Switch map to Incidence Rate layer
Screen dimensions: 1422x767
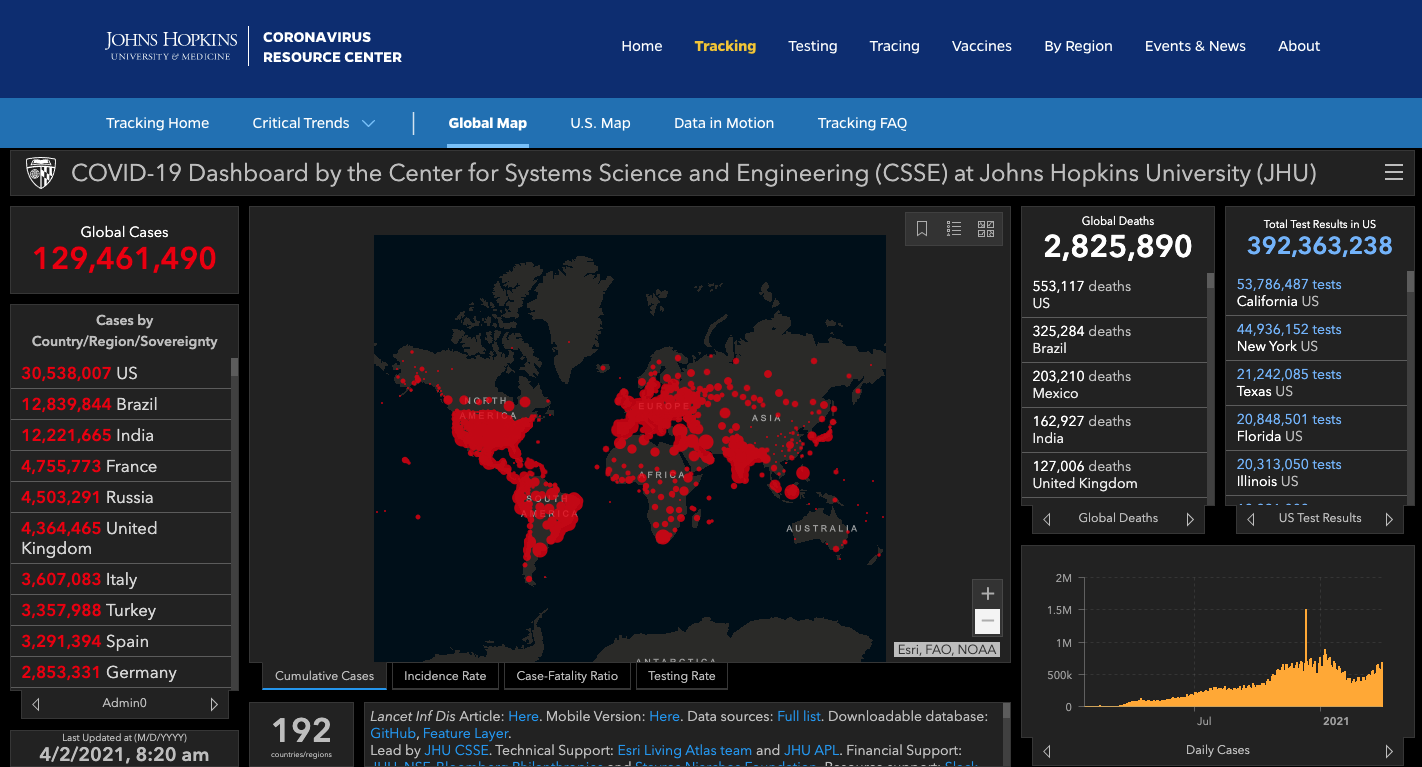click(445, 676)
